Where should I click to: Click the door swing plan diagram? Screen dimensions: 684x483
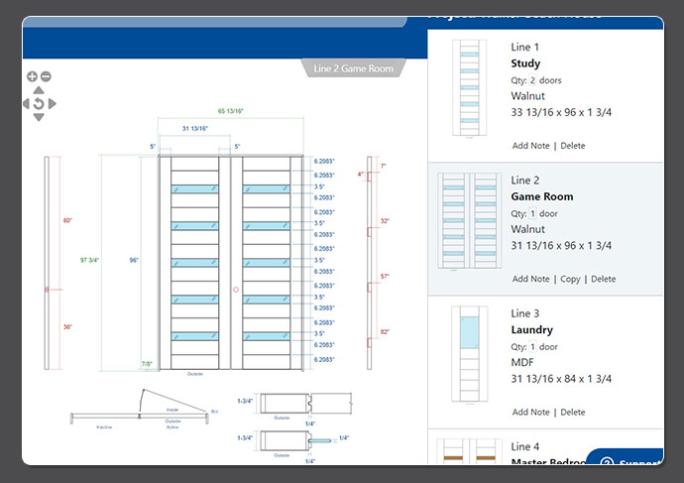[x=144, y=408]
